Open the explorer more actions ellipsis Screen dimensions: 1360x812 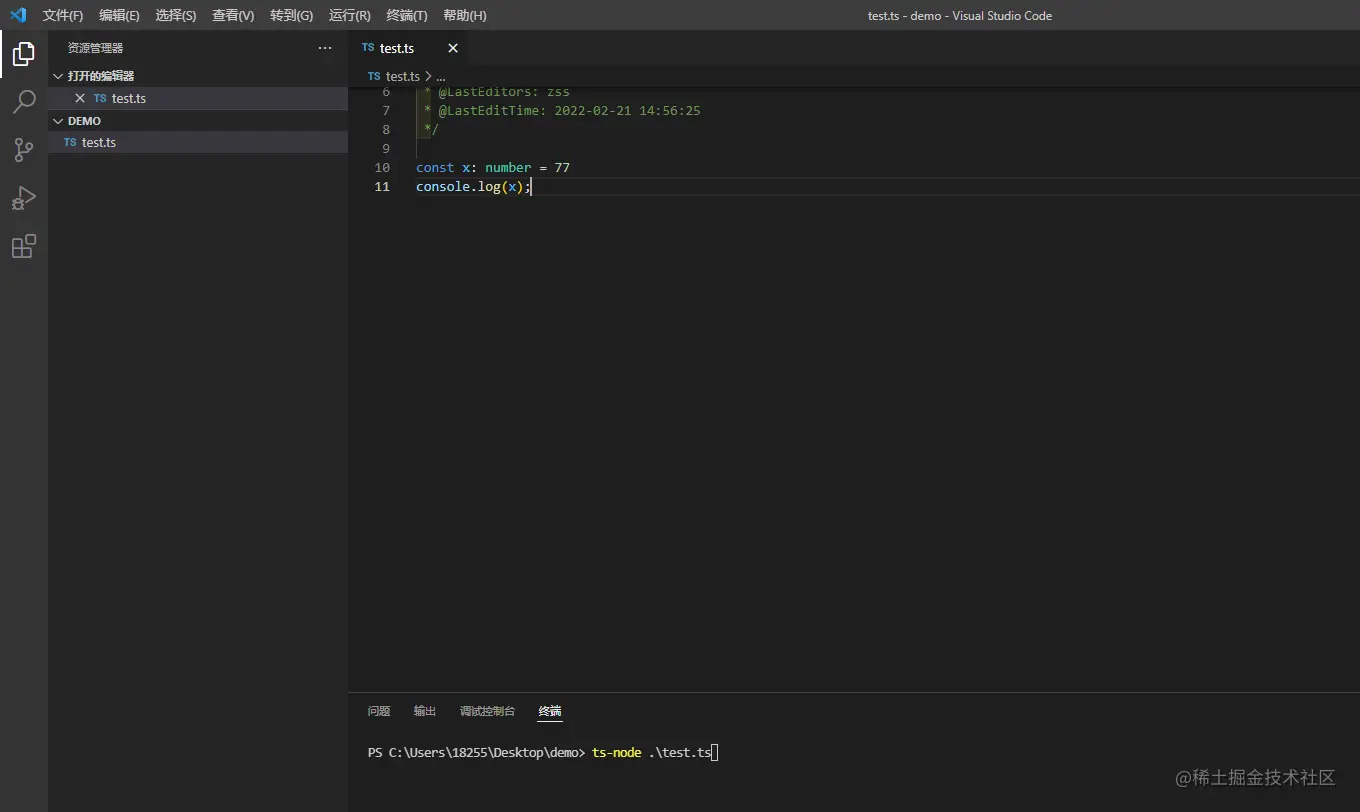[325, 48]
